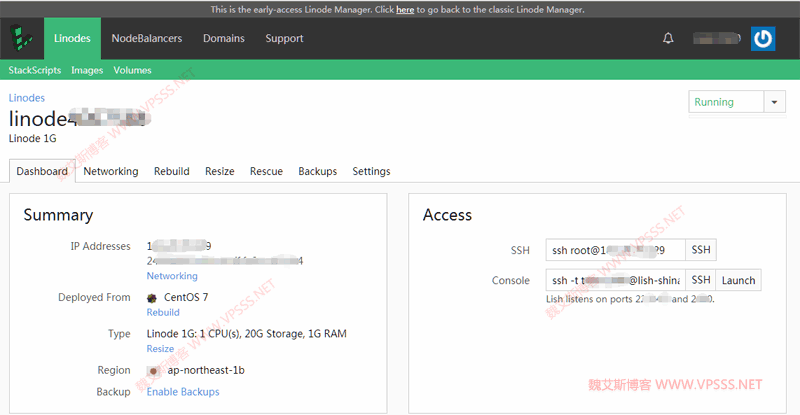Click the region flag icon
Viewport: 800px width, 415px height.
pyautogui.click(x=153, y=370)
